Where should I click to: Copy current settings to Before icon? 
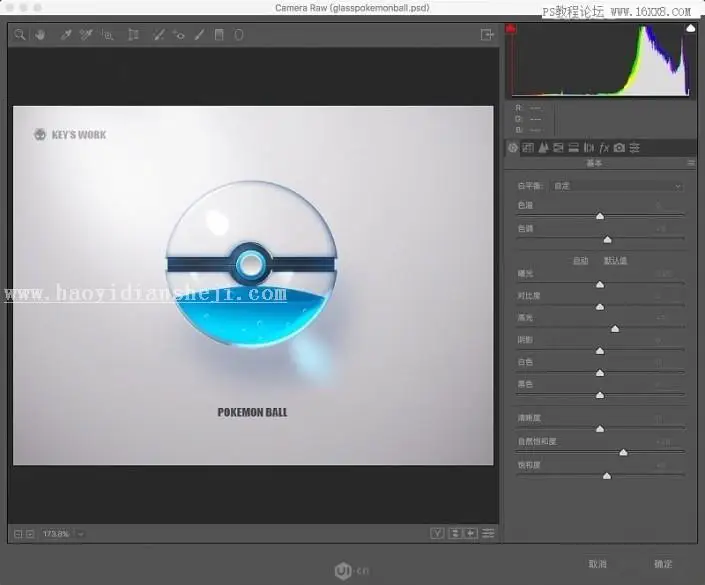(x=471, y=533)
